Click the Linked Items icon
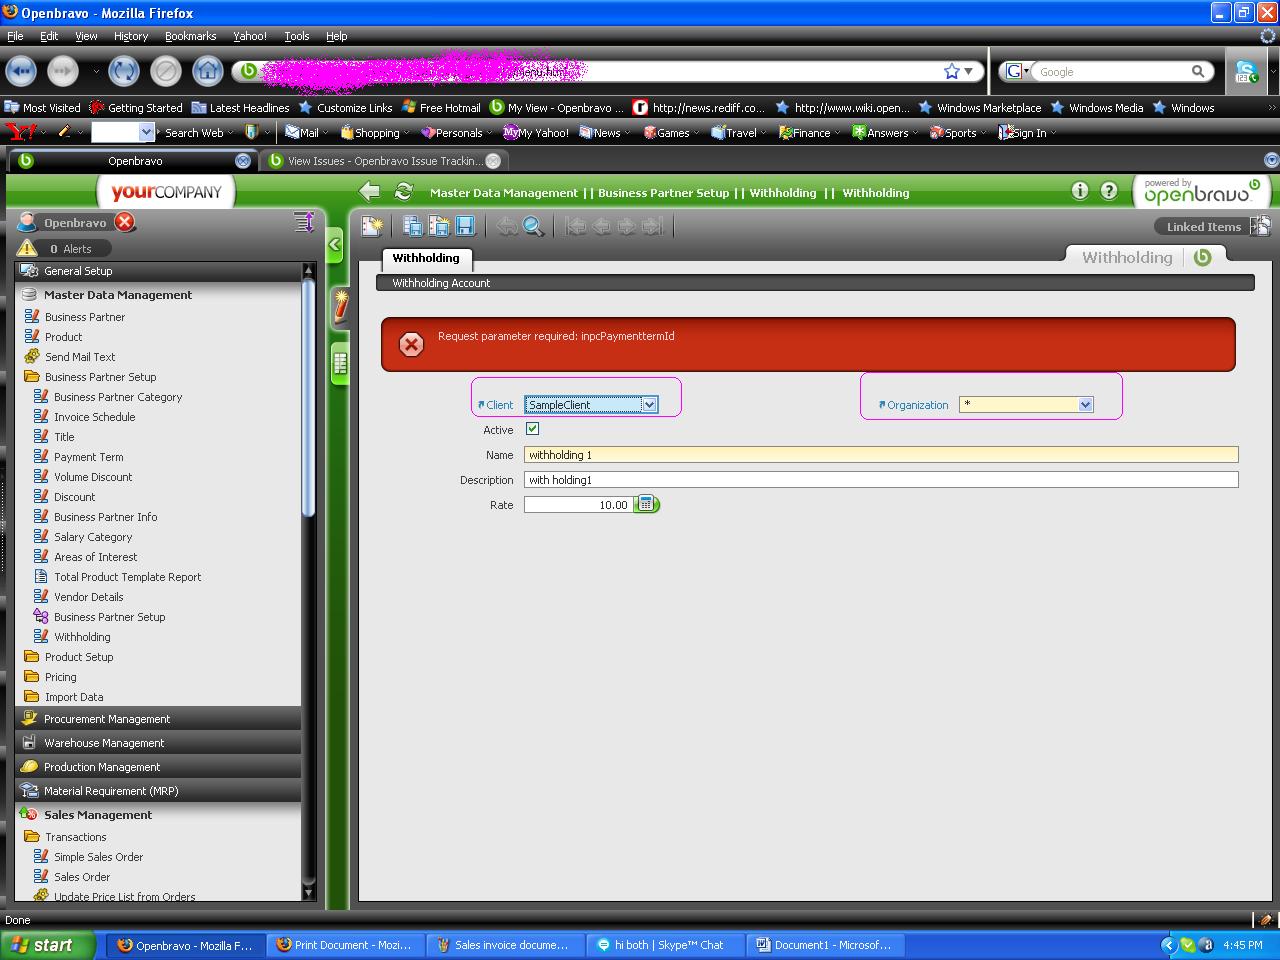Viewport: 1280px width, 960px height. (x=1260, y=226)
